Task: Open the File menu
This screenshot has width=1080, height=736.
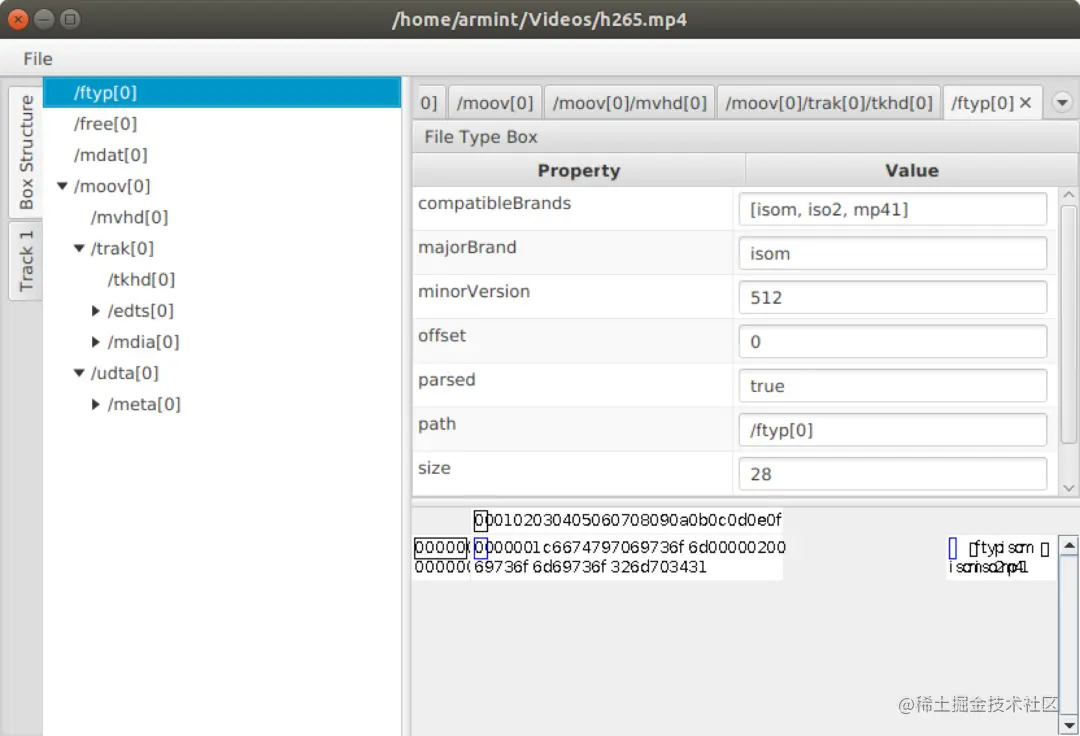Action: (37, 59)
